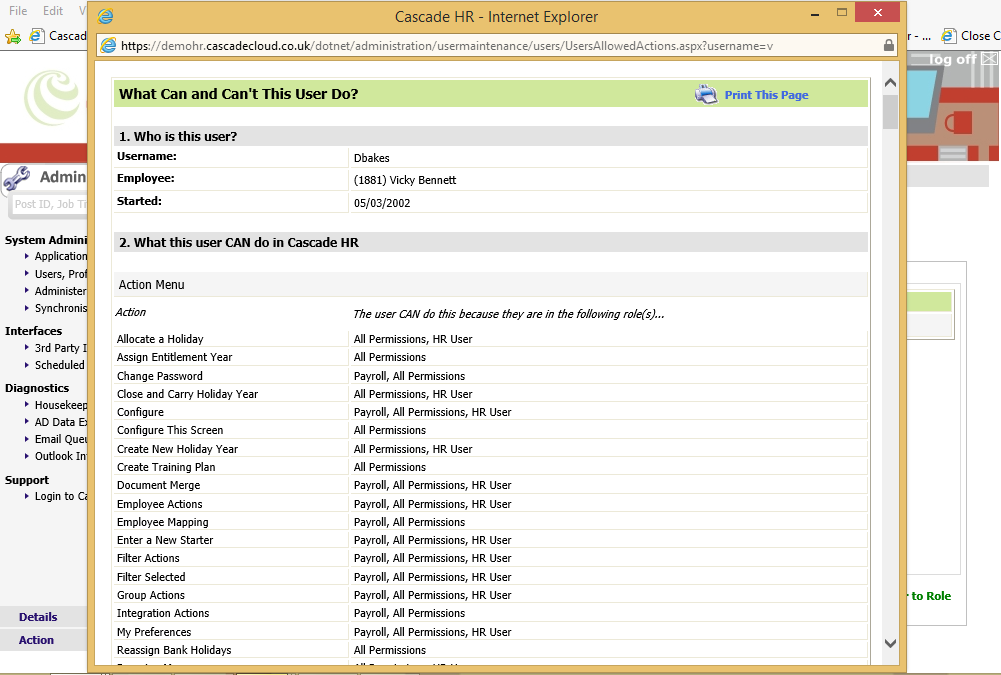Image resolution: width=1001 pixels, height=675 pixels.
Task: Select the 'Create New Holiday Year' row
Action: (490, 449)
